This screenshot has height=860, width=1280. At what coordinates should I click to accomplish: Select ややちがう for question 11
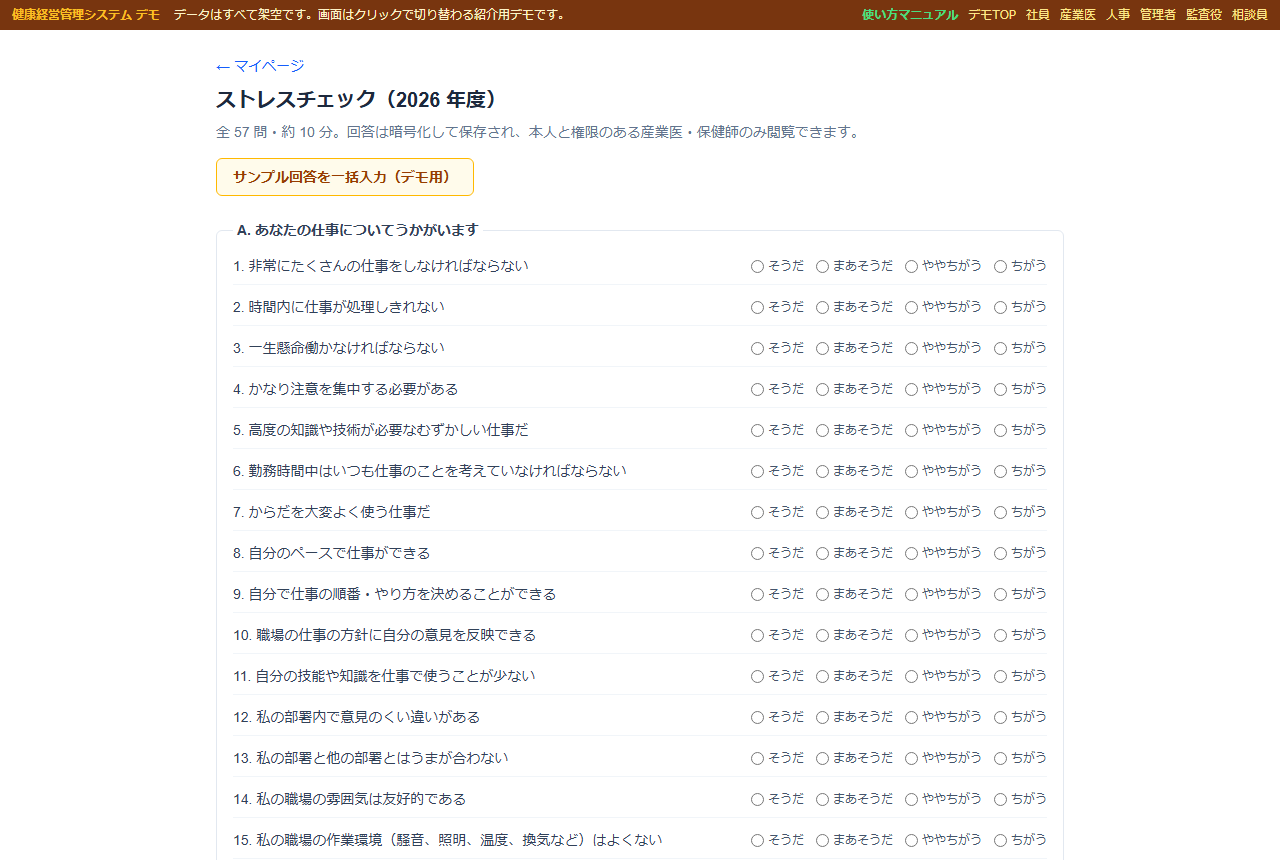[911, 676]
